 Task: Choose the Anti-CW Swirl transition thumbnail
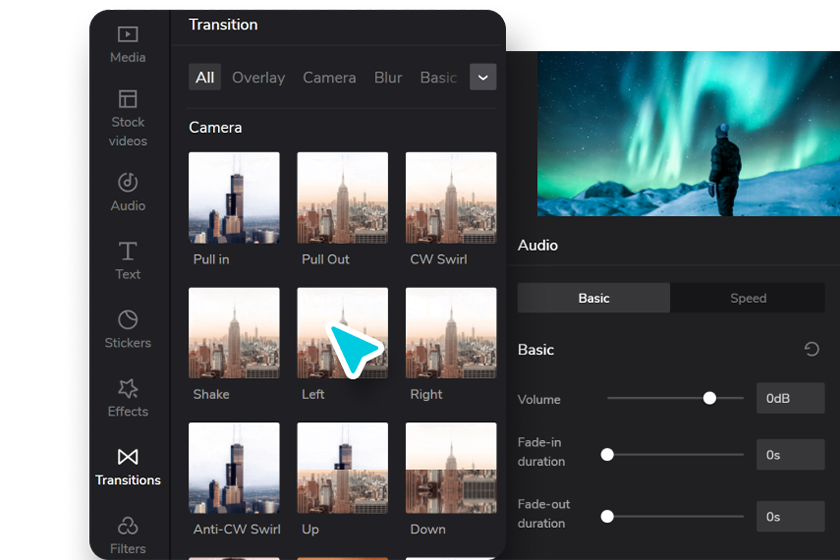click(234, 468)
